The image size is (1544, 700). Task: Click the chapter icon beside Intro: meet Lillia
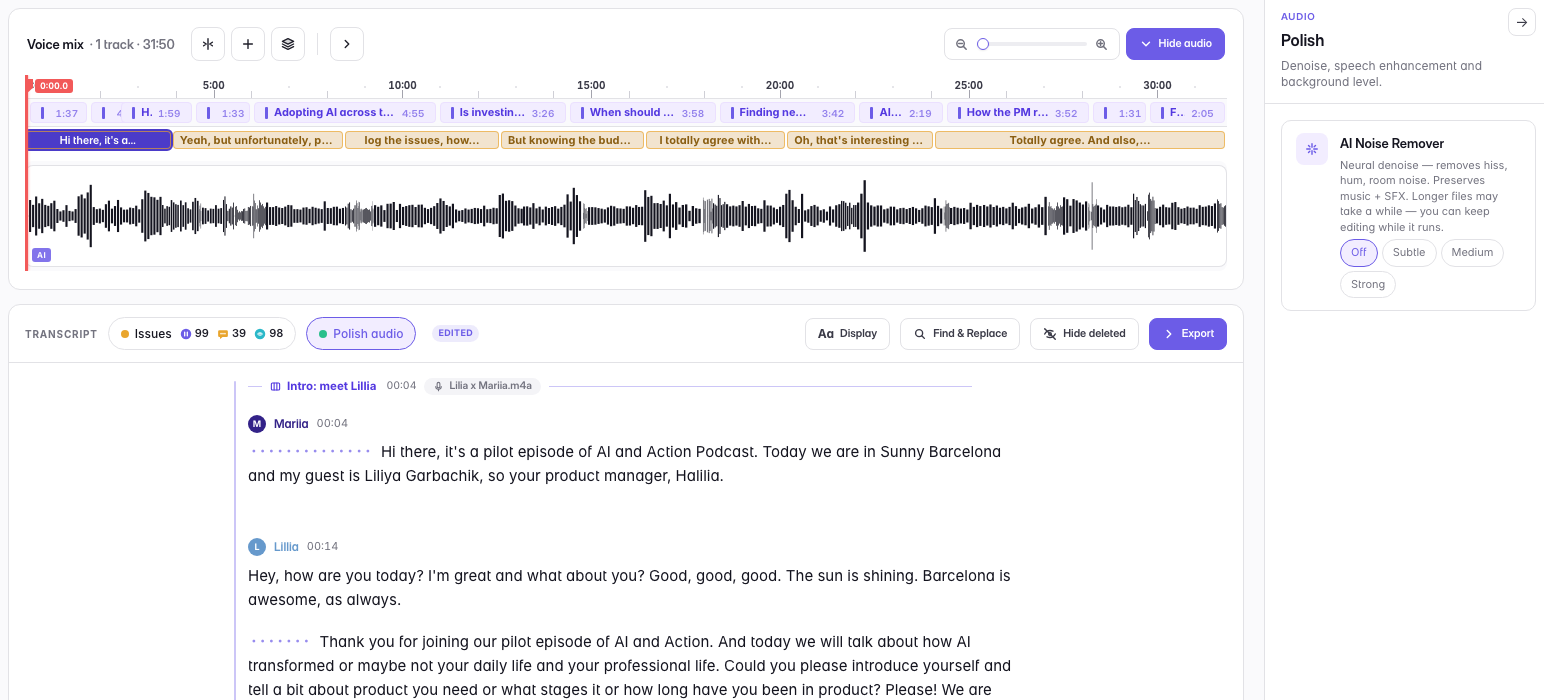(276, 386)
